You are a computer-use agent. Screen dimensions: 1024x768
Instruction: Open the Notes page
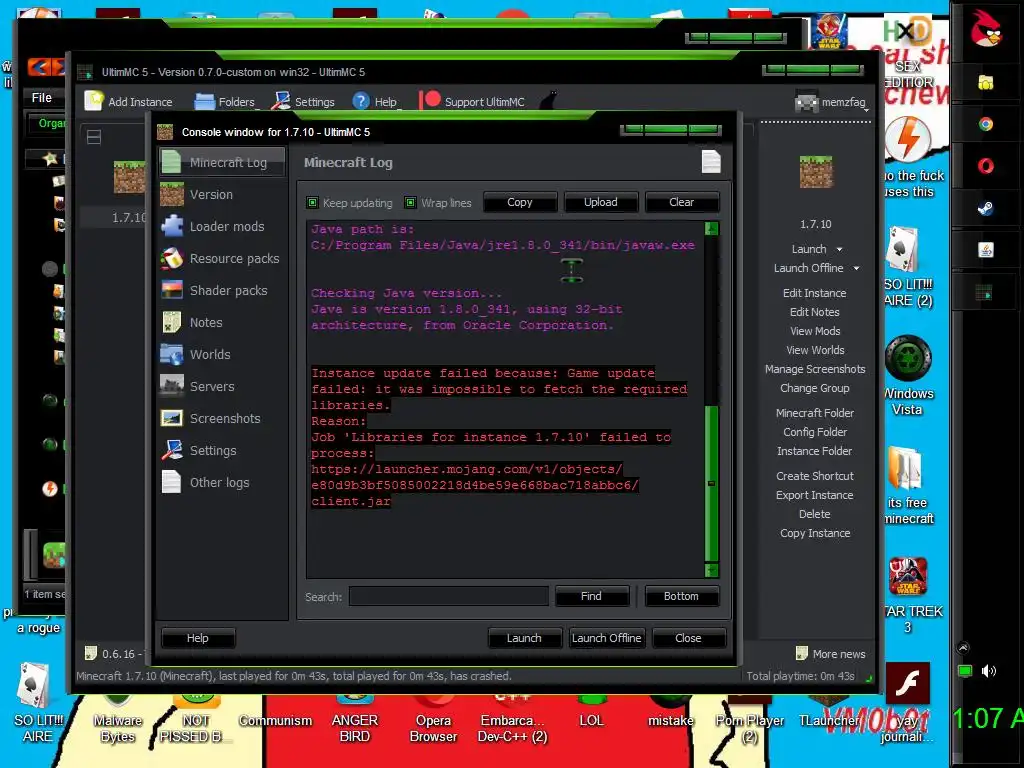[221, 323]
